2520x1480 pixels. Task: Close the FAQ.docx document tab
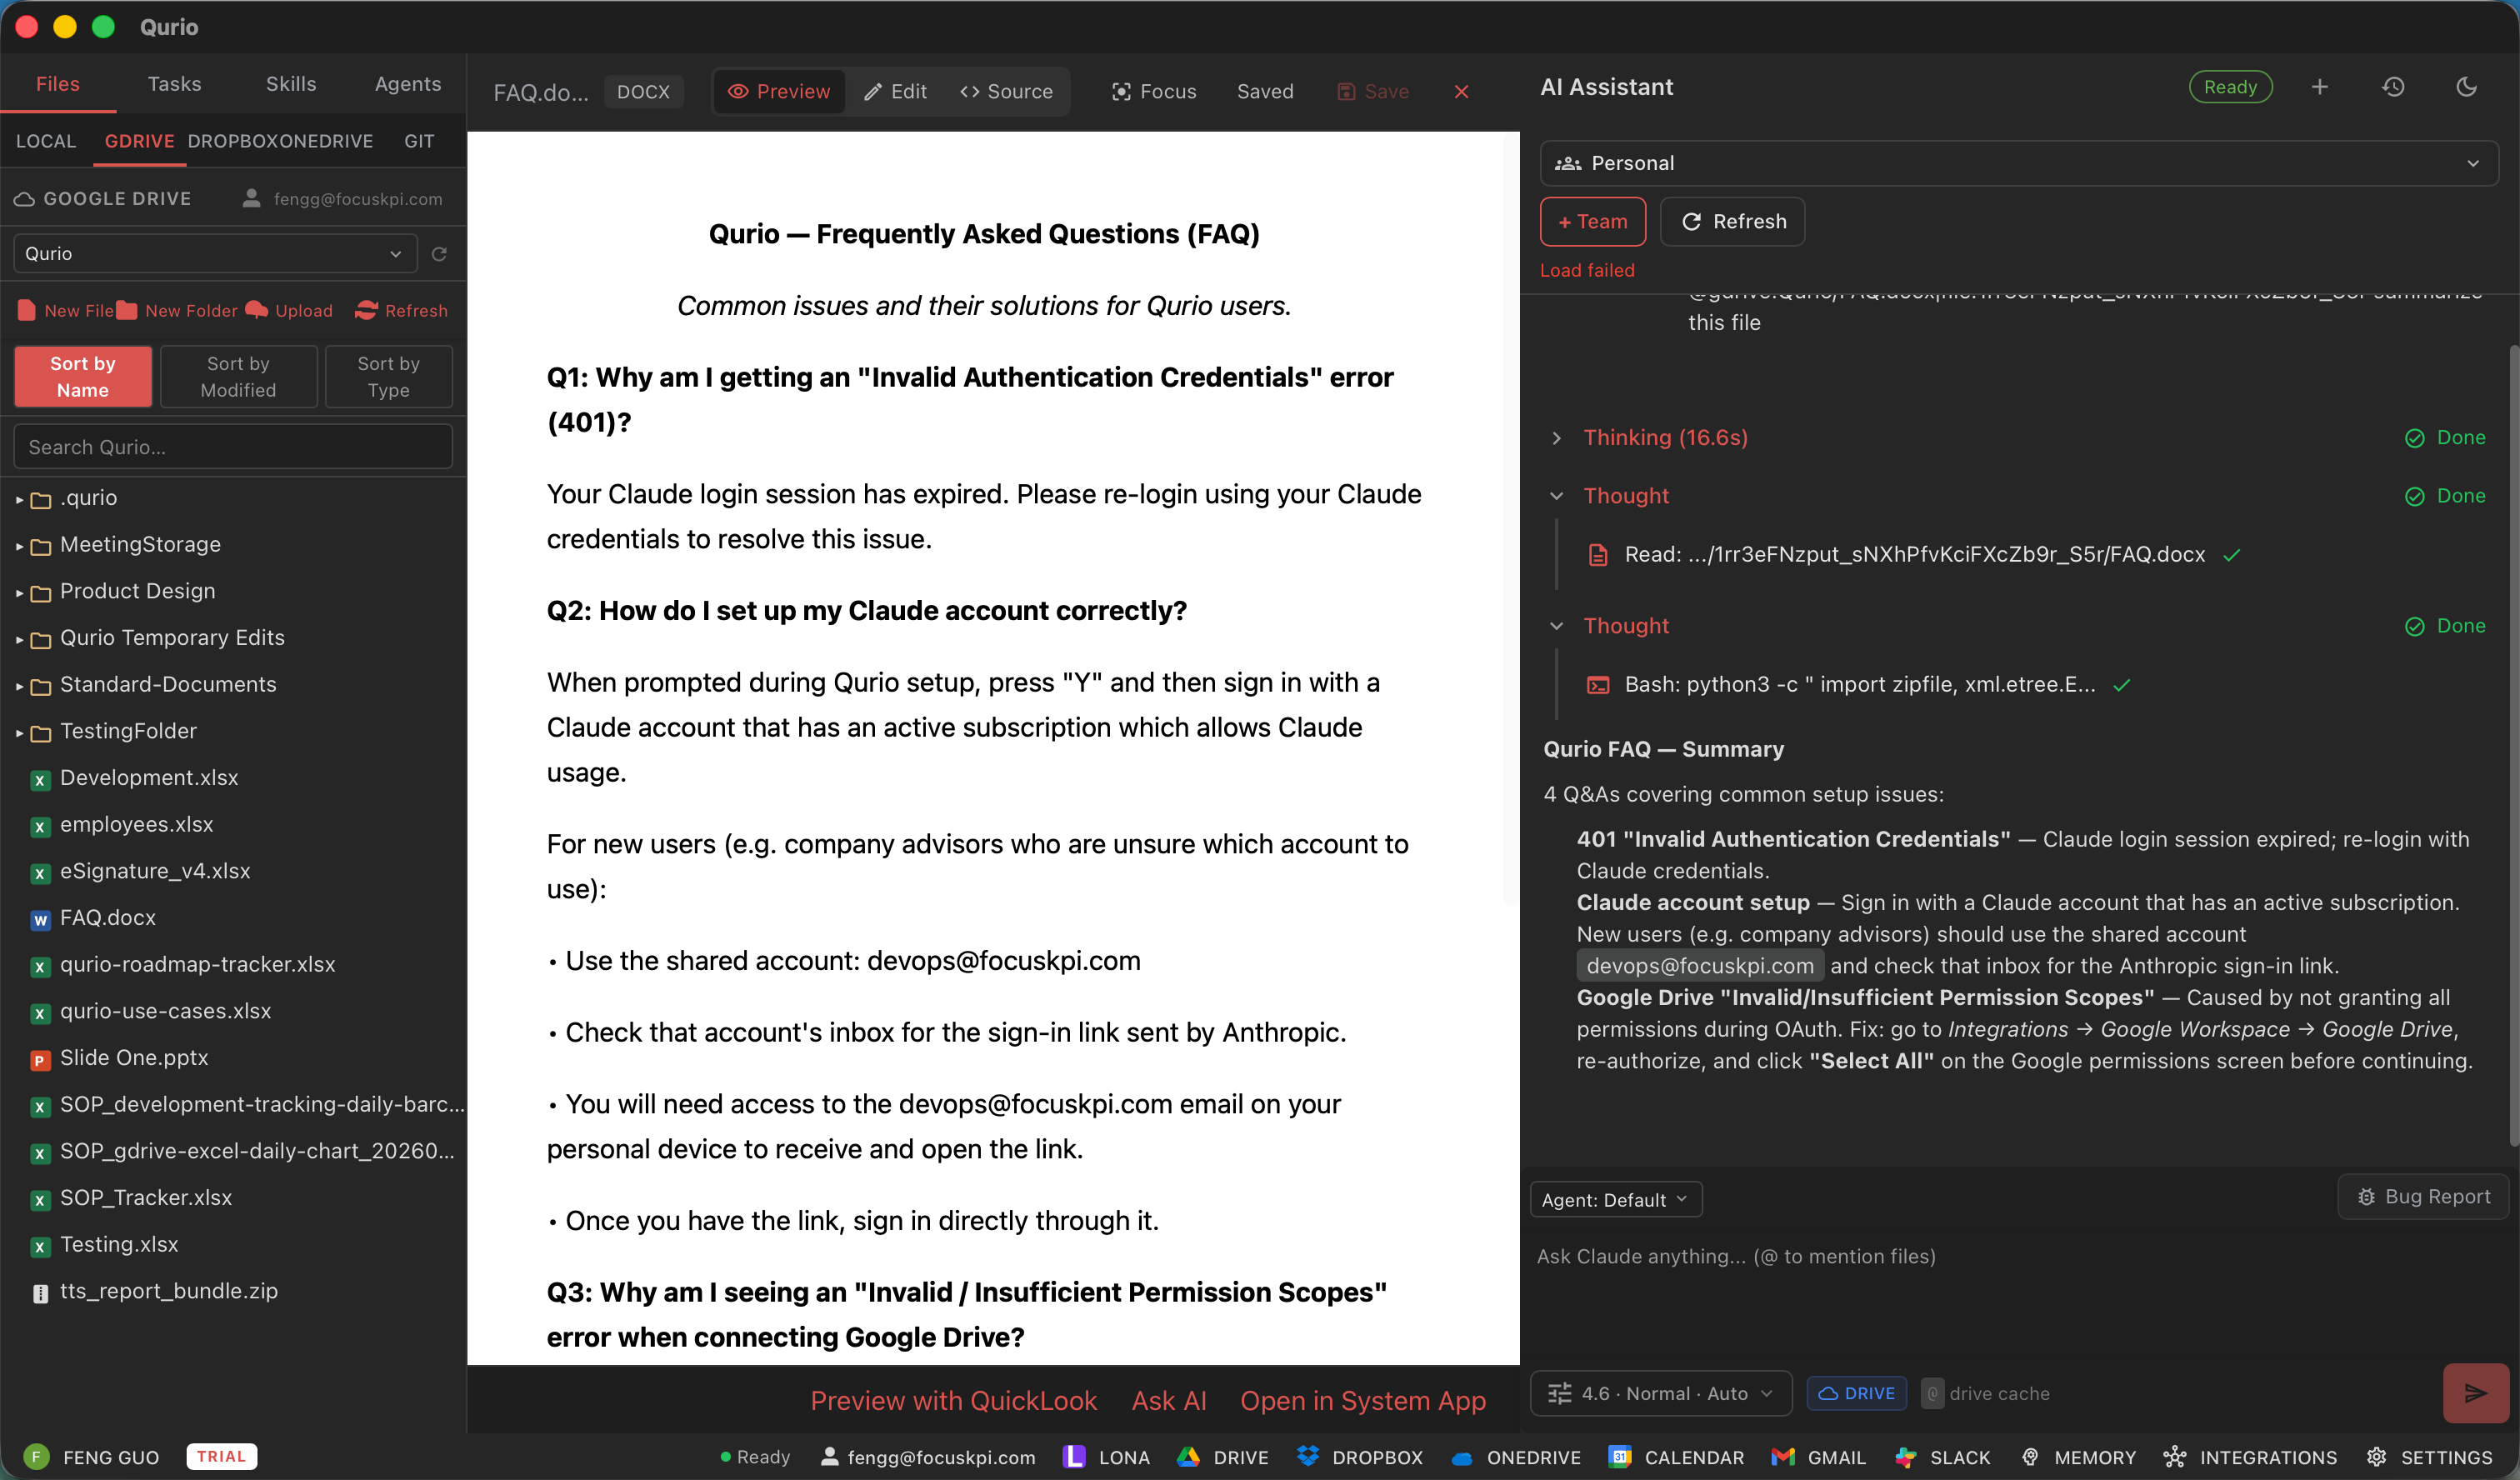pyautogui.click(x=1461, y=92)
